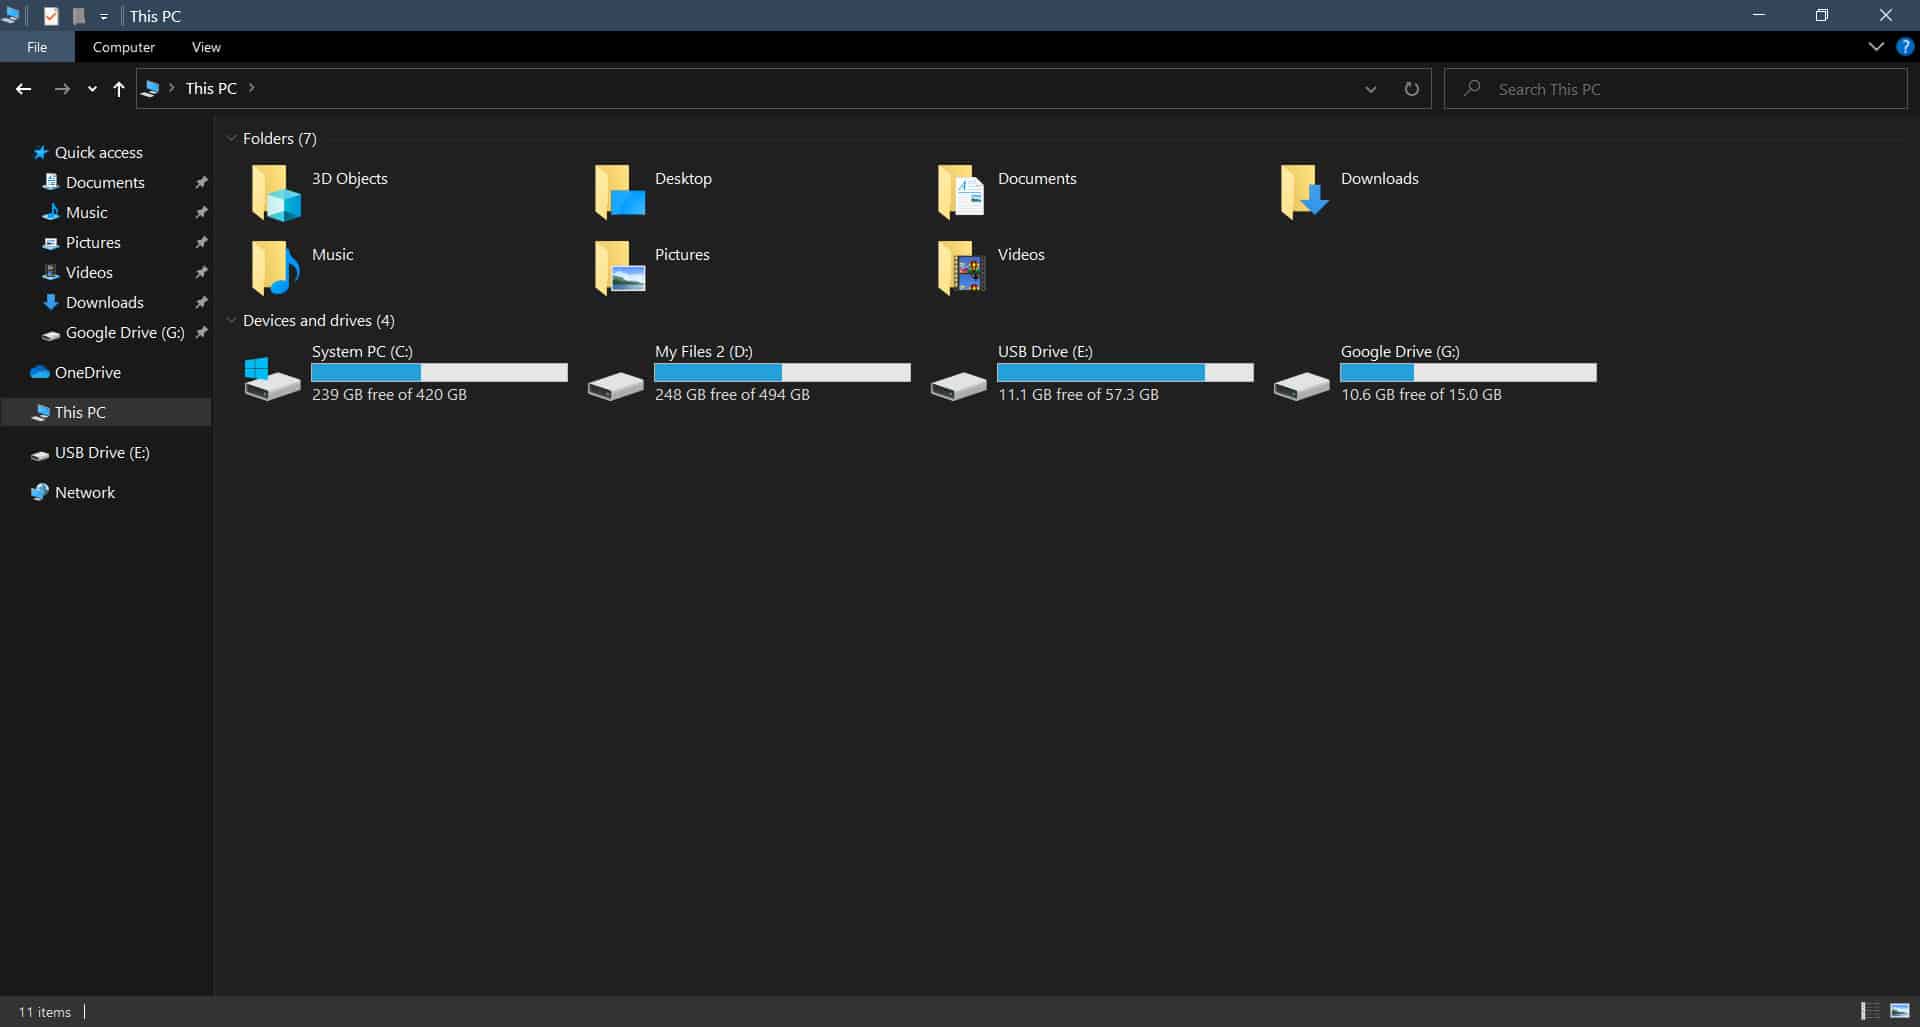Open the File menu
Screen dimensions: 1920x1027
click(37, 47)
